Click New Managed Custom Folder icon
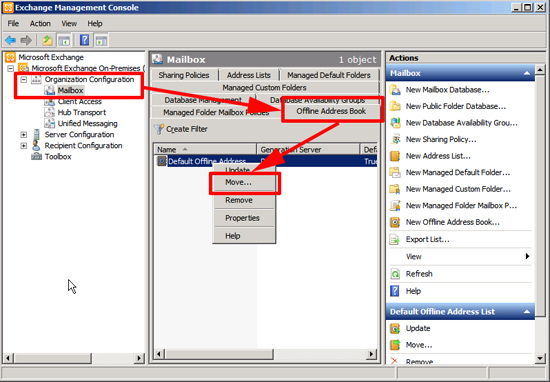550x382 pixels. pyautogui.click(x=395, y=189)
